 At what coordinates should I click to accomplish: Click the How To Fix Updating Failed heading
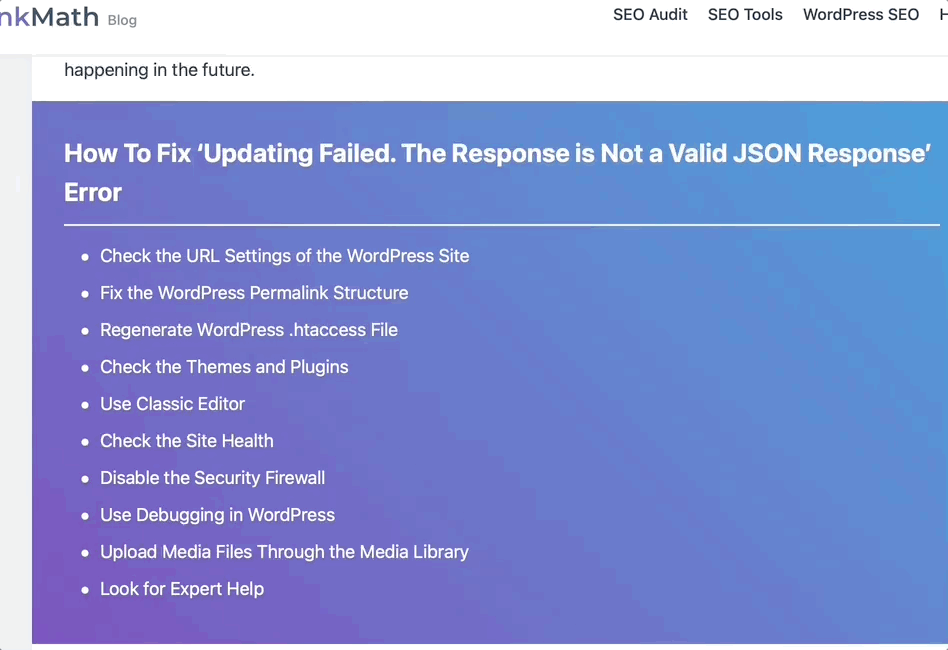pyautogui.click(x=497, y=172)
